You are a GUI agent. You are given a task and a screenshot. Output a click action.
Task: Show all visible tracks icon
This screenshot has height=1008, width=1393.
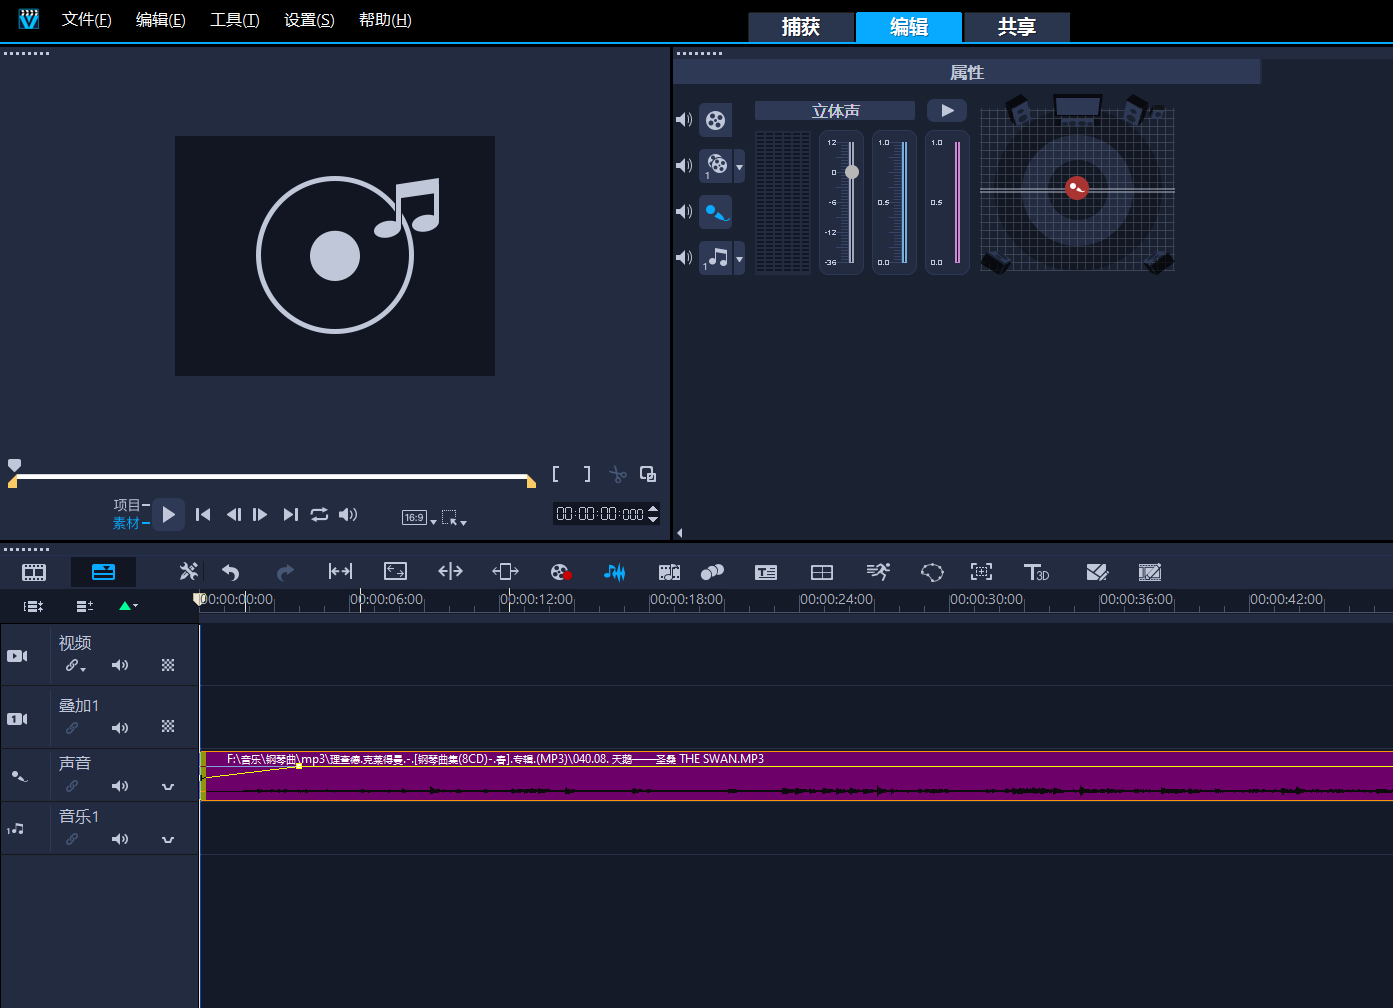click(x=33, y=606)
